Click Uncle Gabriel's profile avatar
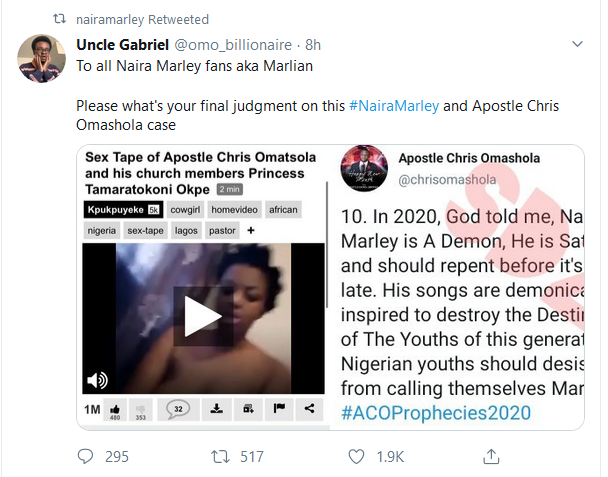The width and height of the screenshot is (608, 477). pos(43,60)
